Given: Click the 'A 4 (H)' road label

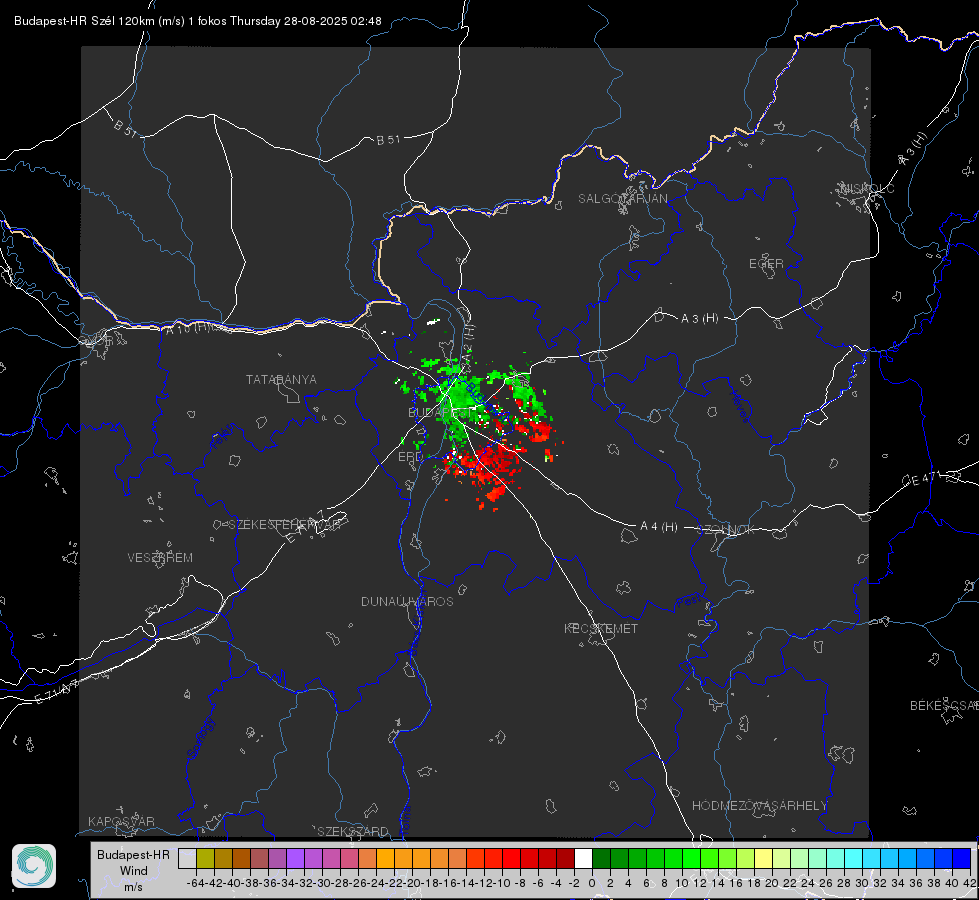Looking at the screenshot, I should pos(659,527).
